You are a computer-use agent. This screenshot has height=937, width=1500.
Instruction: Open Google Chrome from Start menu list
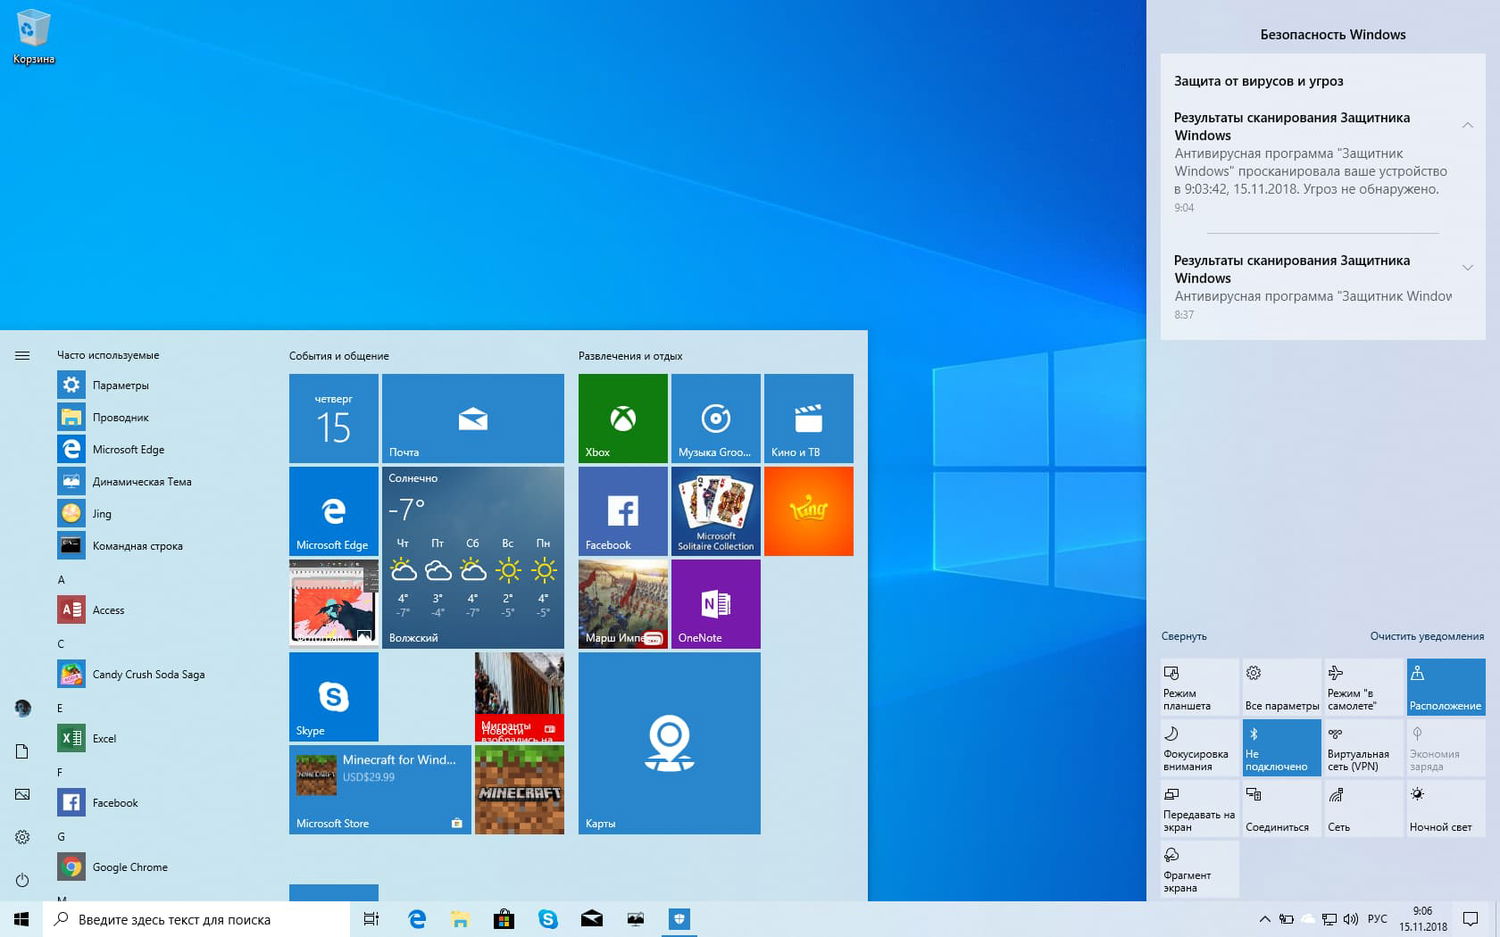(x=129, y=866)
